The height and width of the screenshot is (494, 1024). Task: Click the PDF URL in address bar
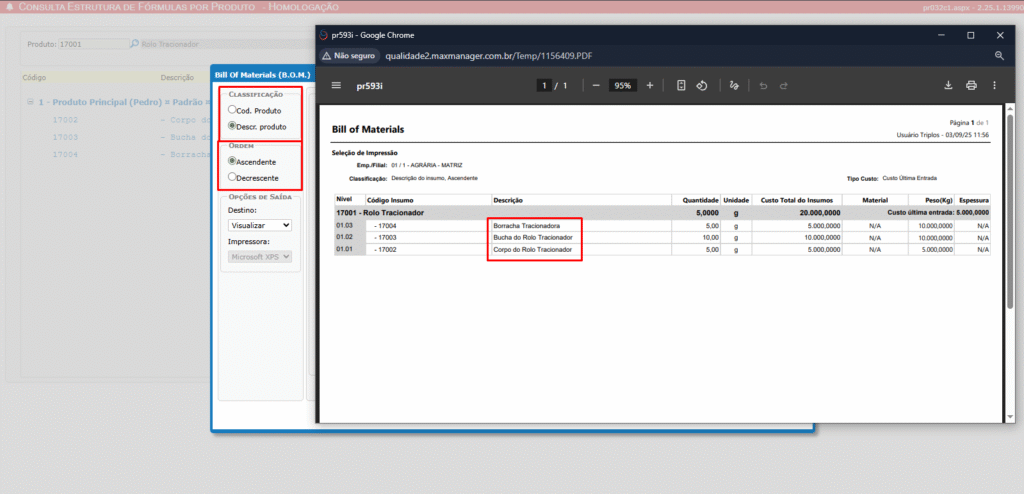pos(488,56)
